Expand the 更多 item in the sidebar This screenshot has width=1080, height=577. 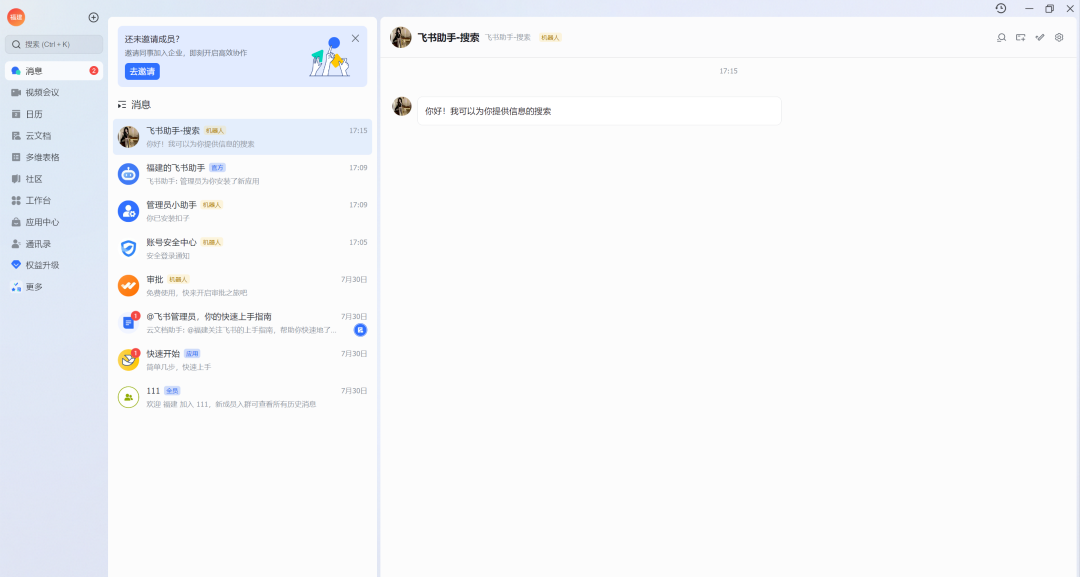click(34, 287)
